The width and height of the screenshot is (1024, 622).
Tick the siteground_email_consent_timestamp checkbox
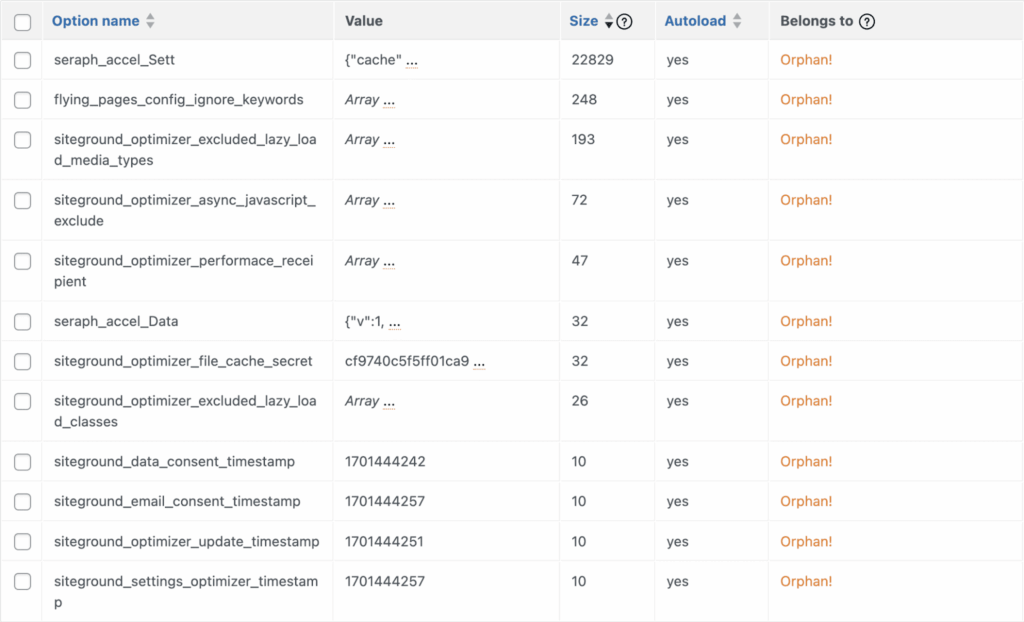click(x=23, y=502)
